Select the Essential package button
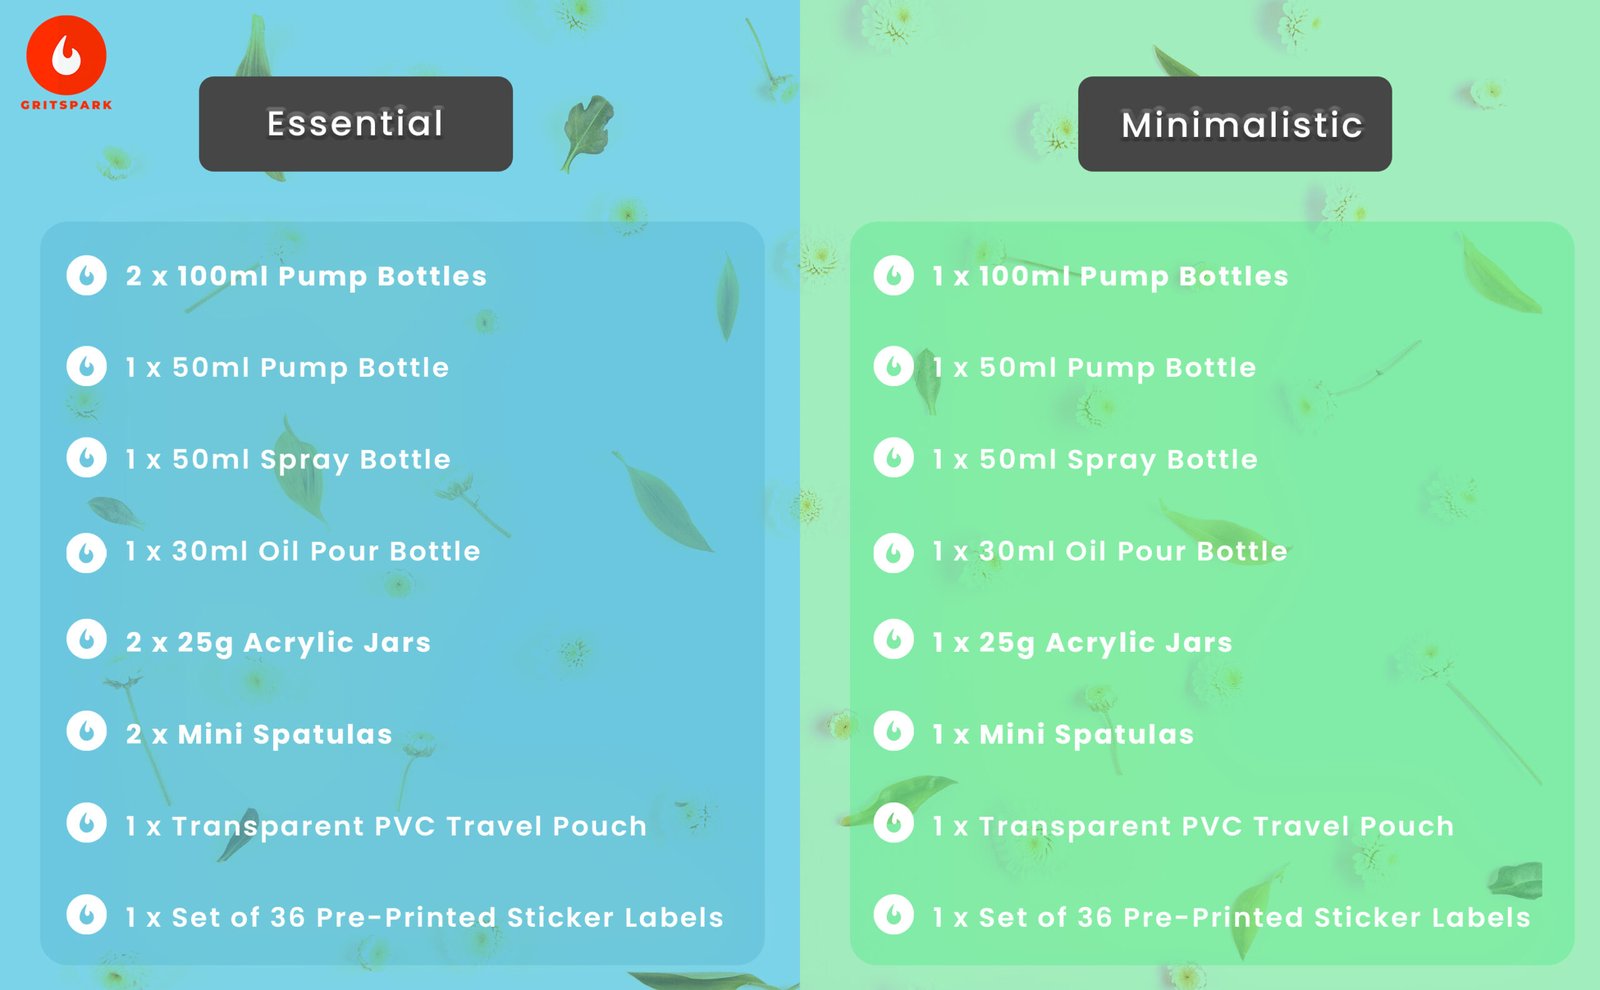The image size is (1600, 990). pyautogui.click(x=356, y=124)
